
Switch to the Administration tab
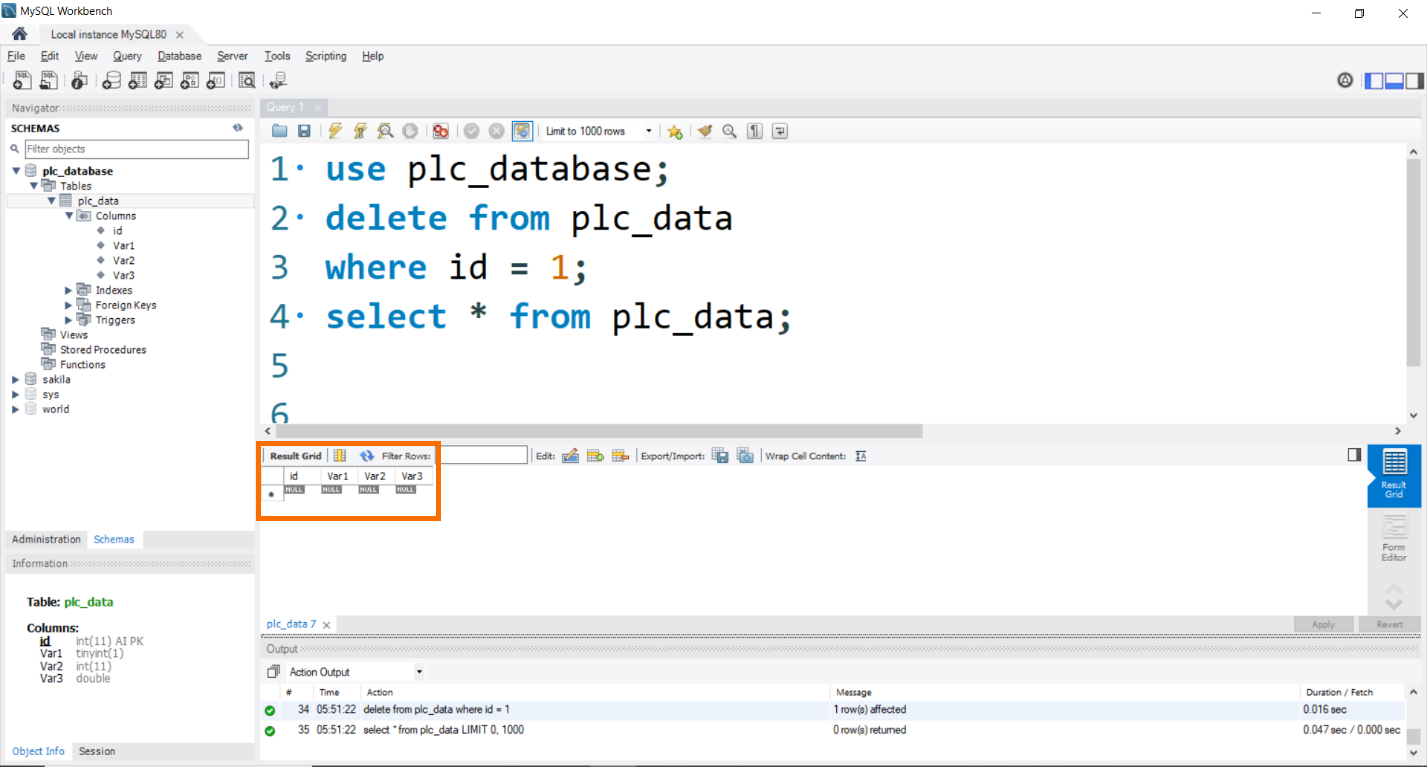tap(46, 539)
